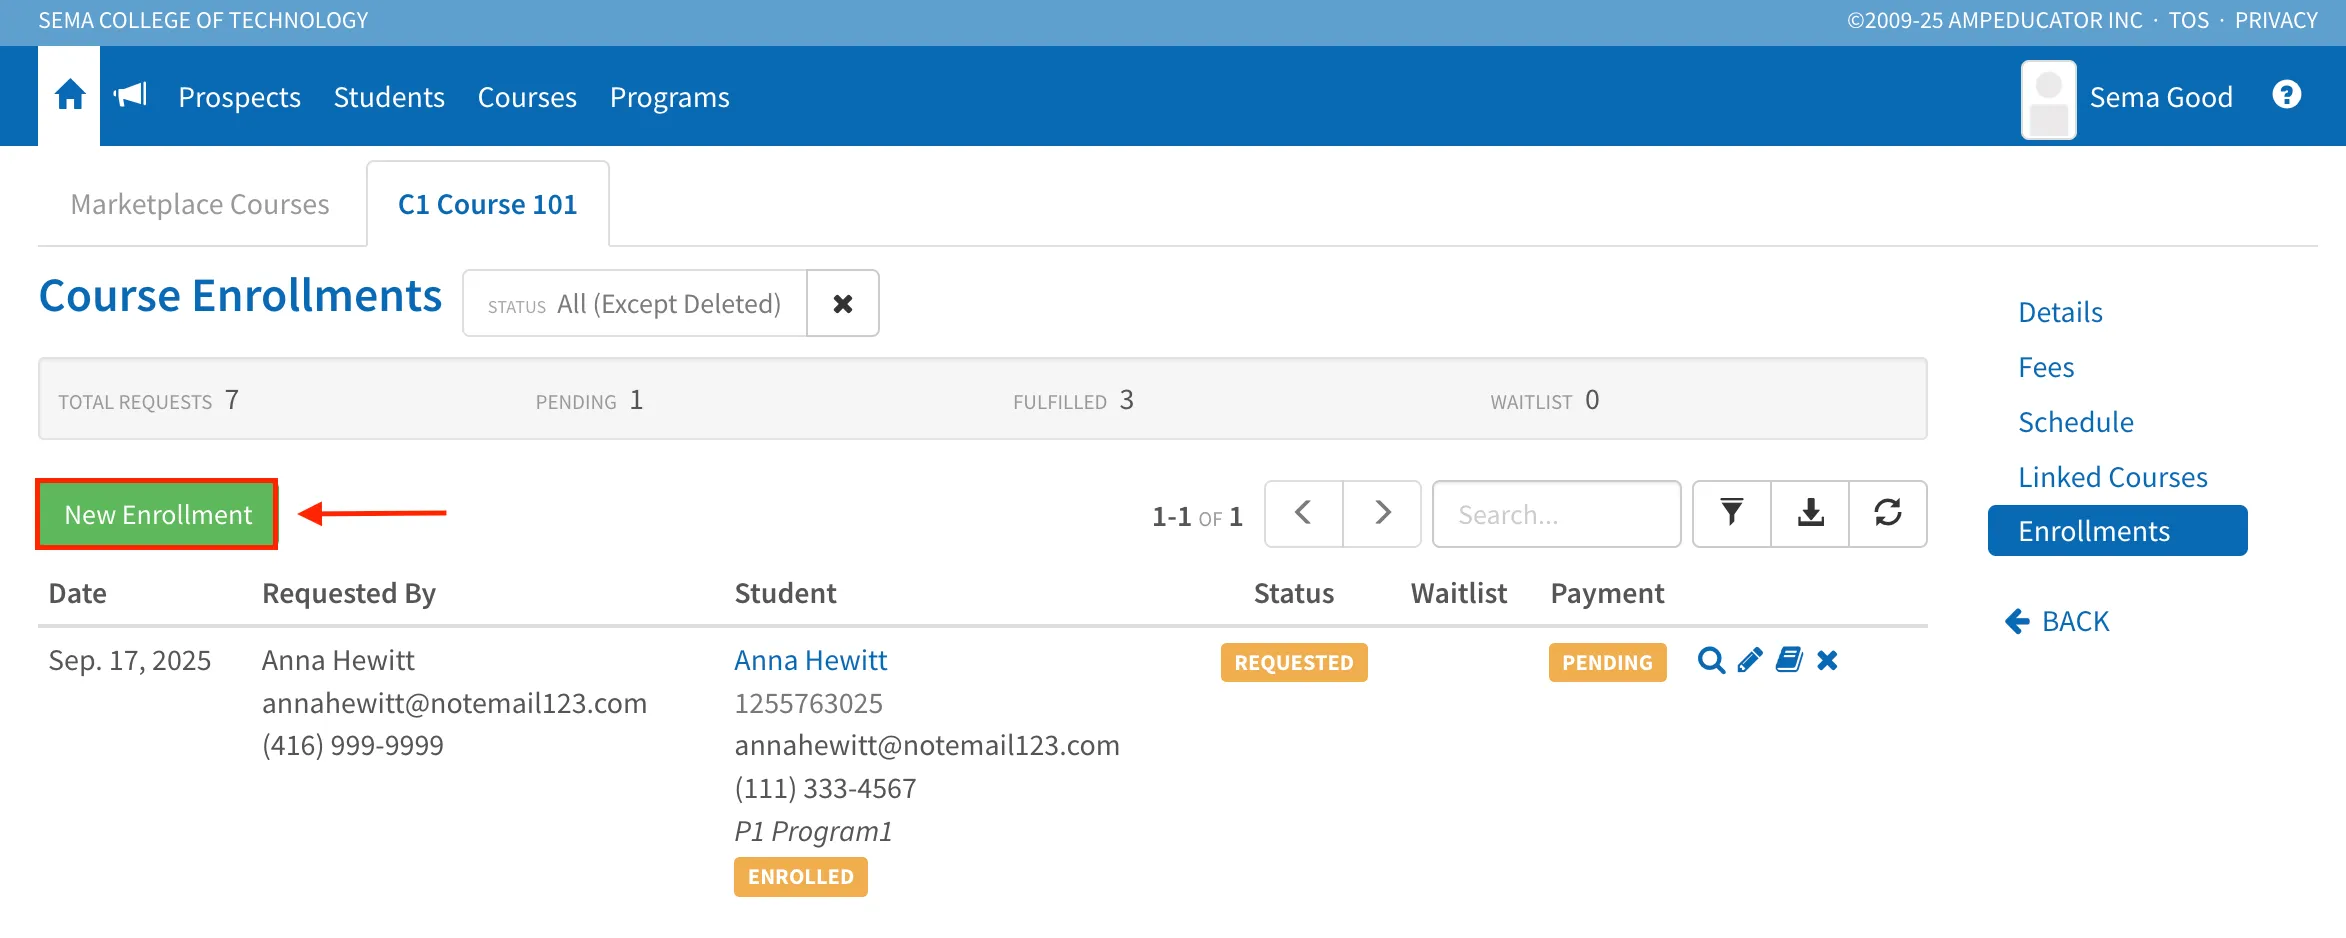
Task: Click the PENDING payment badge
Action: tap(1607, 662)
